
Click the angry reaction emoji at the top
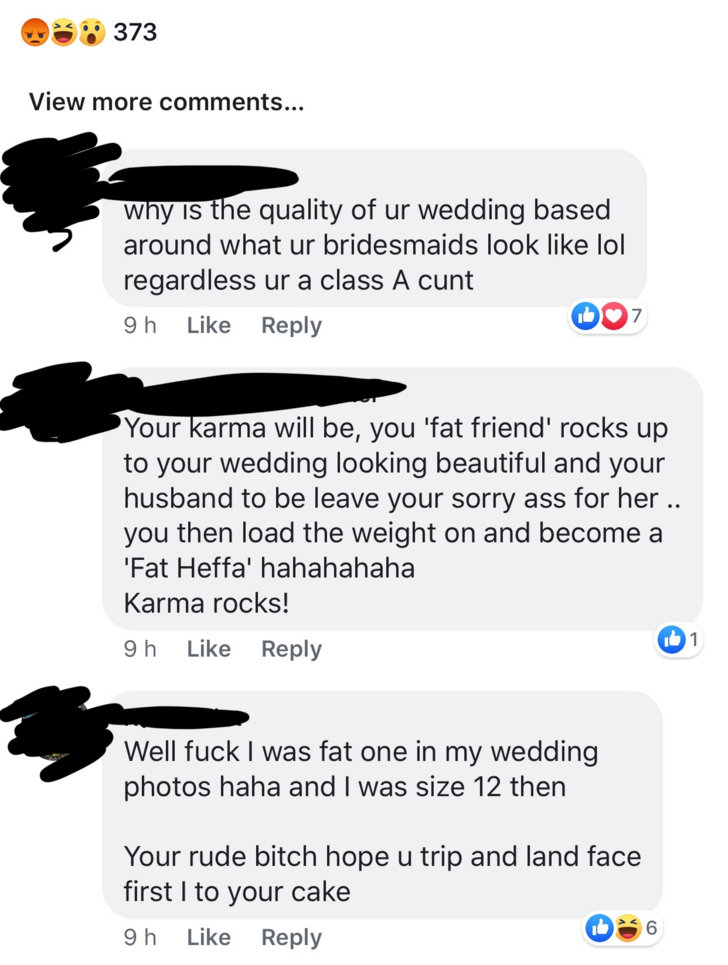(x=34, y=33)
